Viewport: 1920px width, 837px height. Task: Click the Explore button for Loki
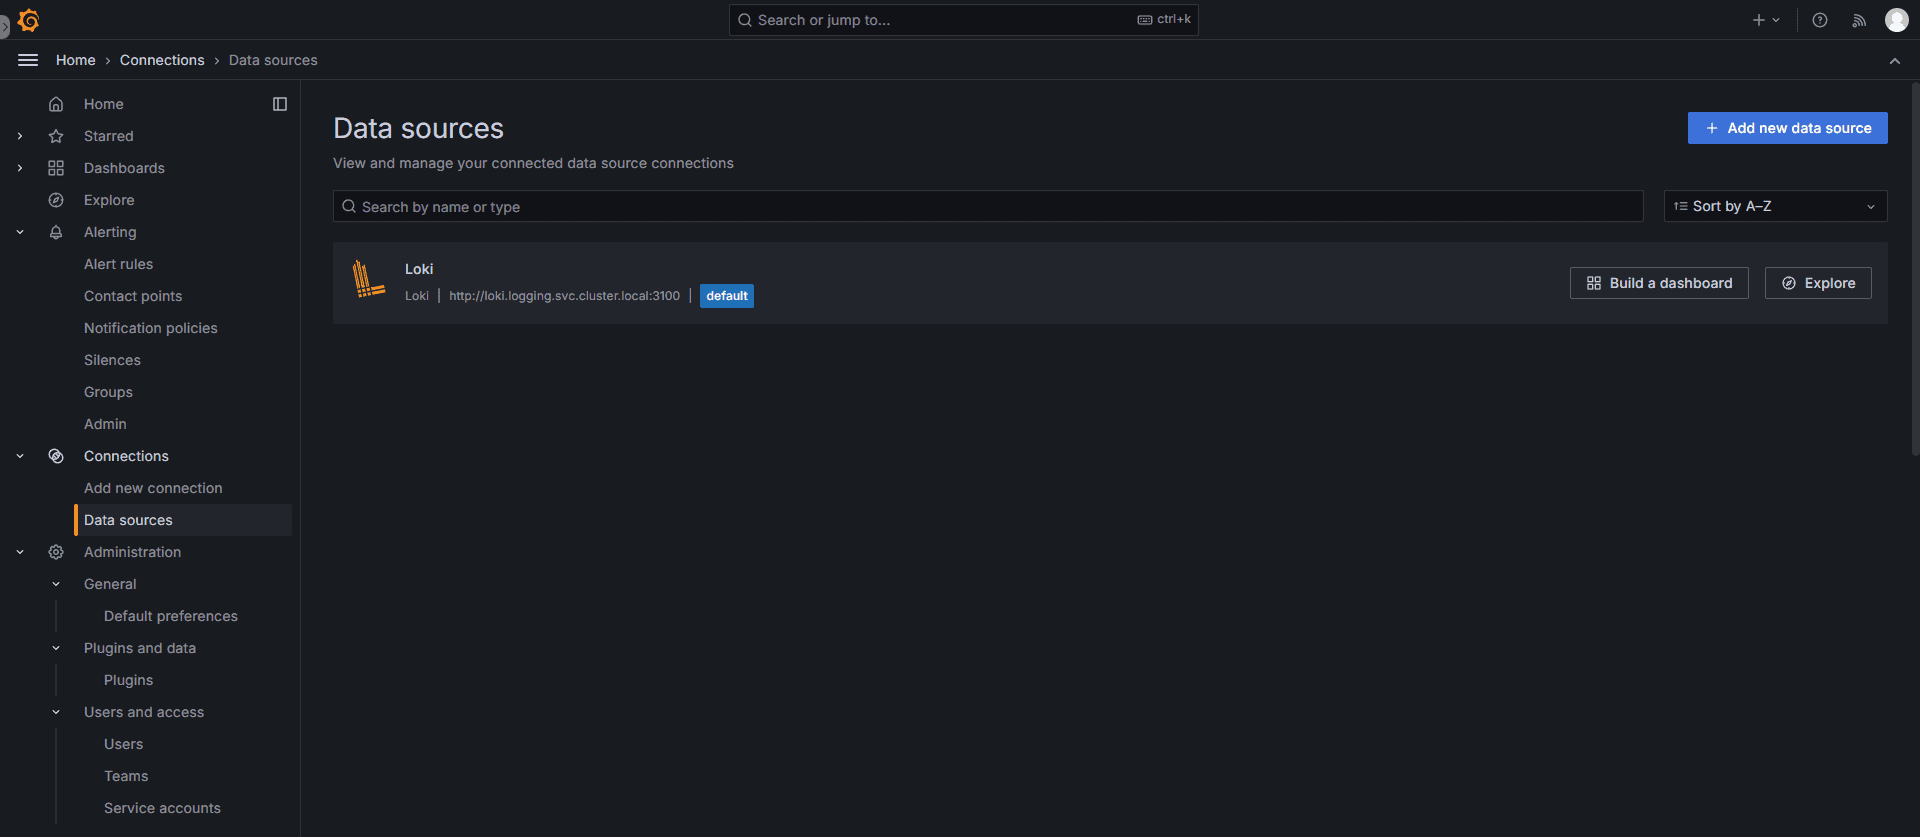tap(1818, 283)
